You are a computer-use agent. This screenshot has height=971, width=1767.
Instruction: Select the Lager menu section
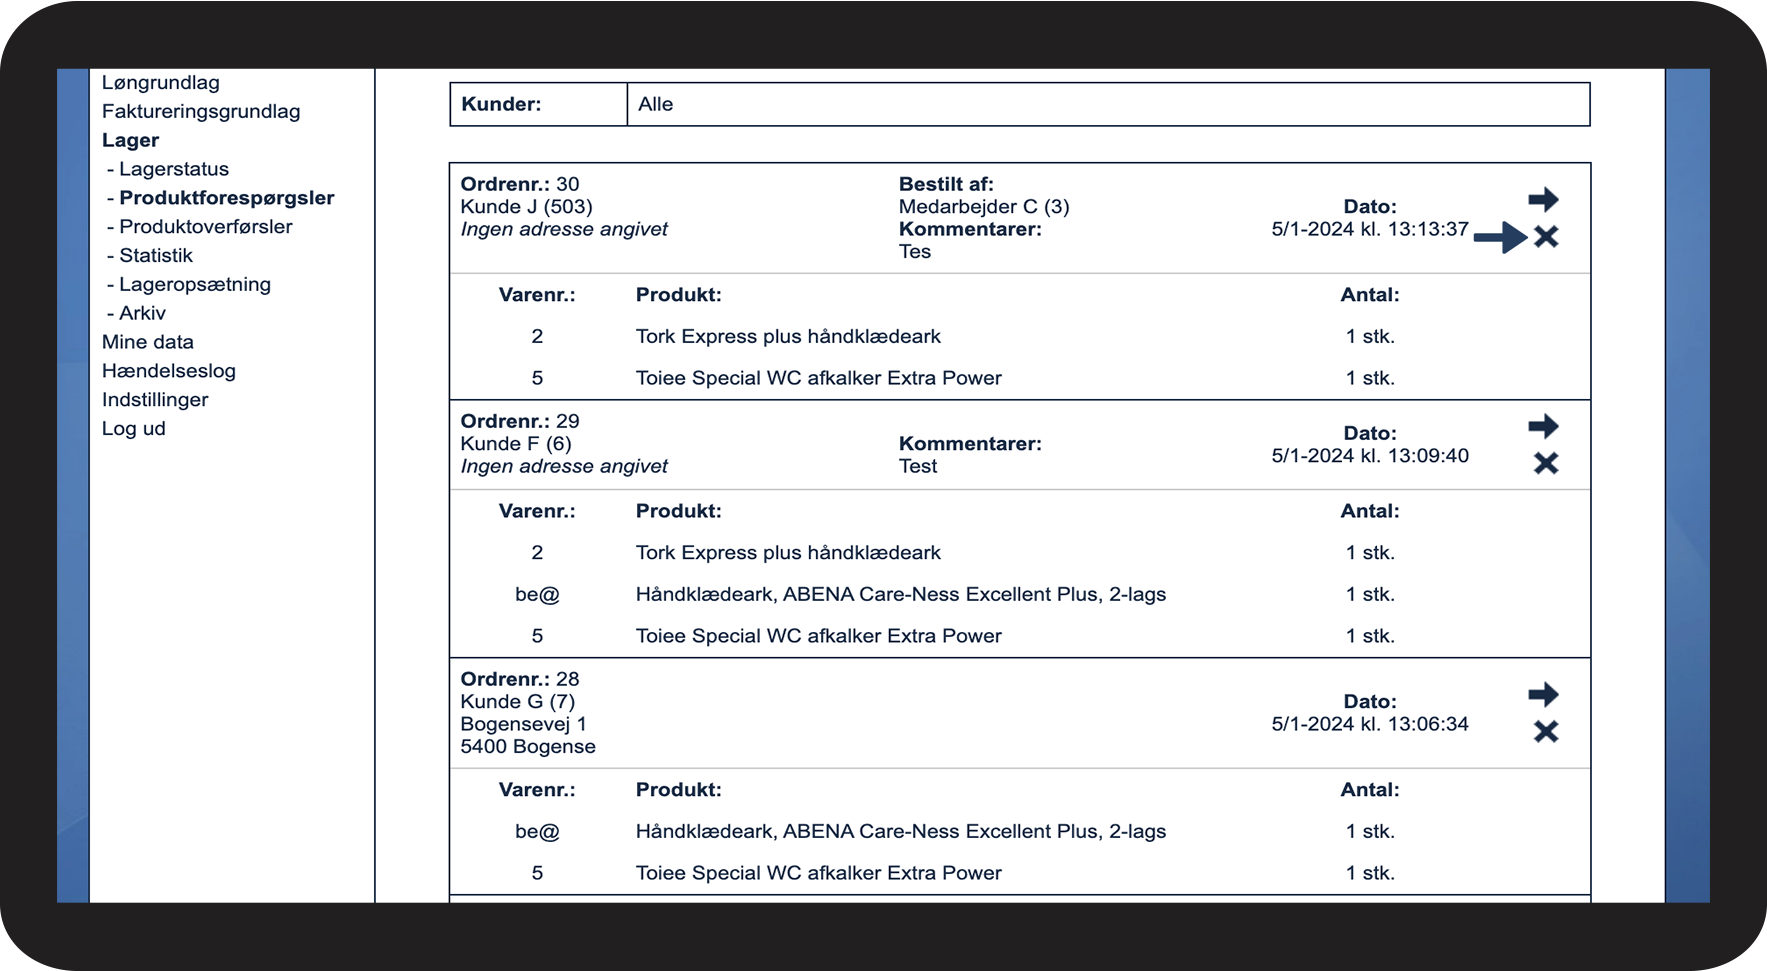pyautogui.click(x=130, y=141)
